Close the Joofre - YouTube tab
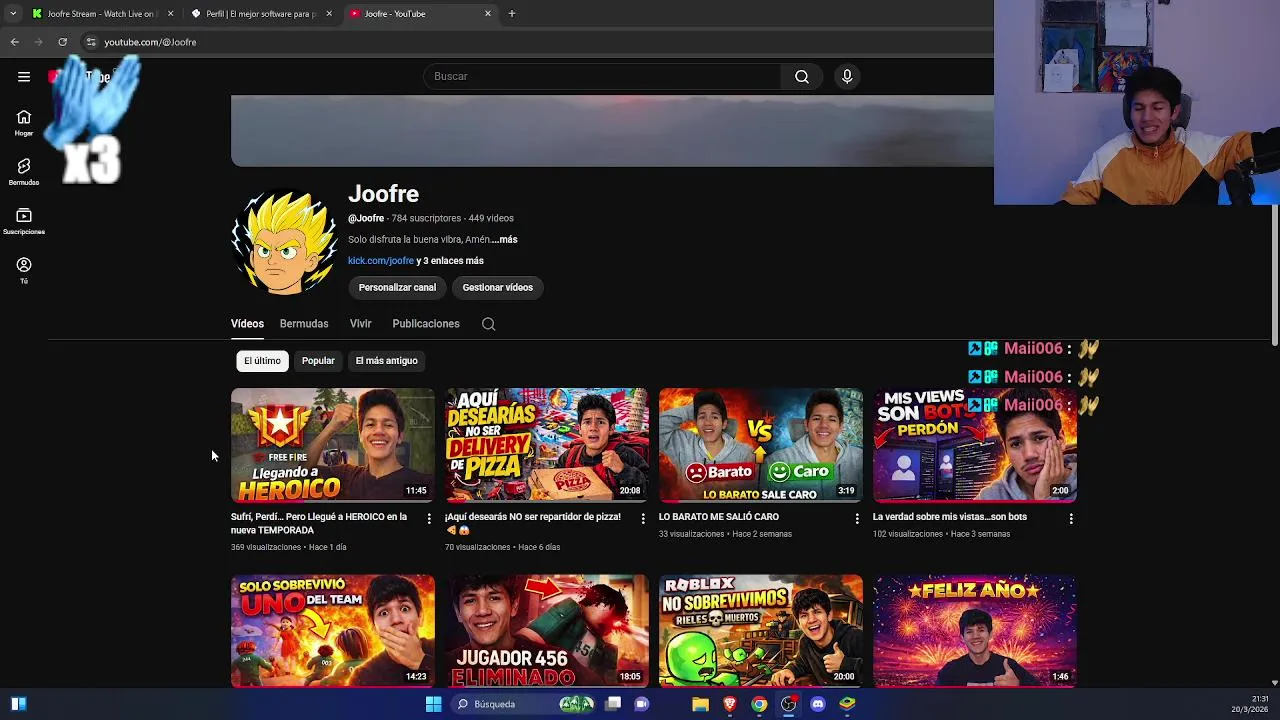 click(x=488, y=14)
